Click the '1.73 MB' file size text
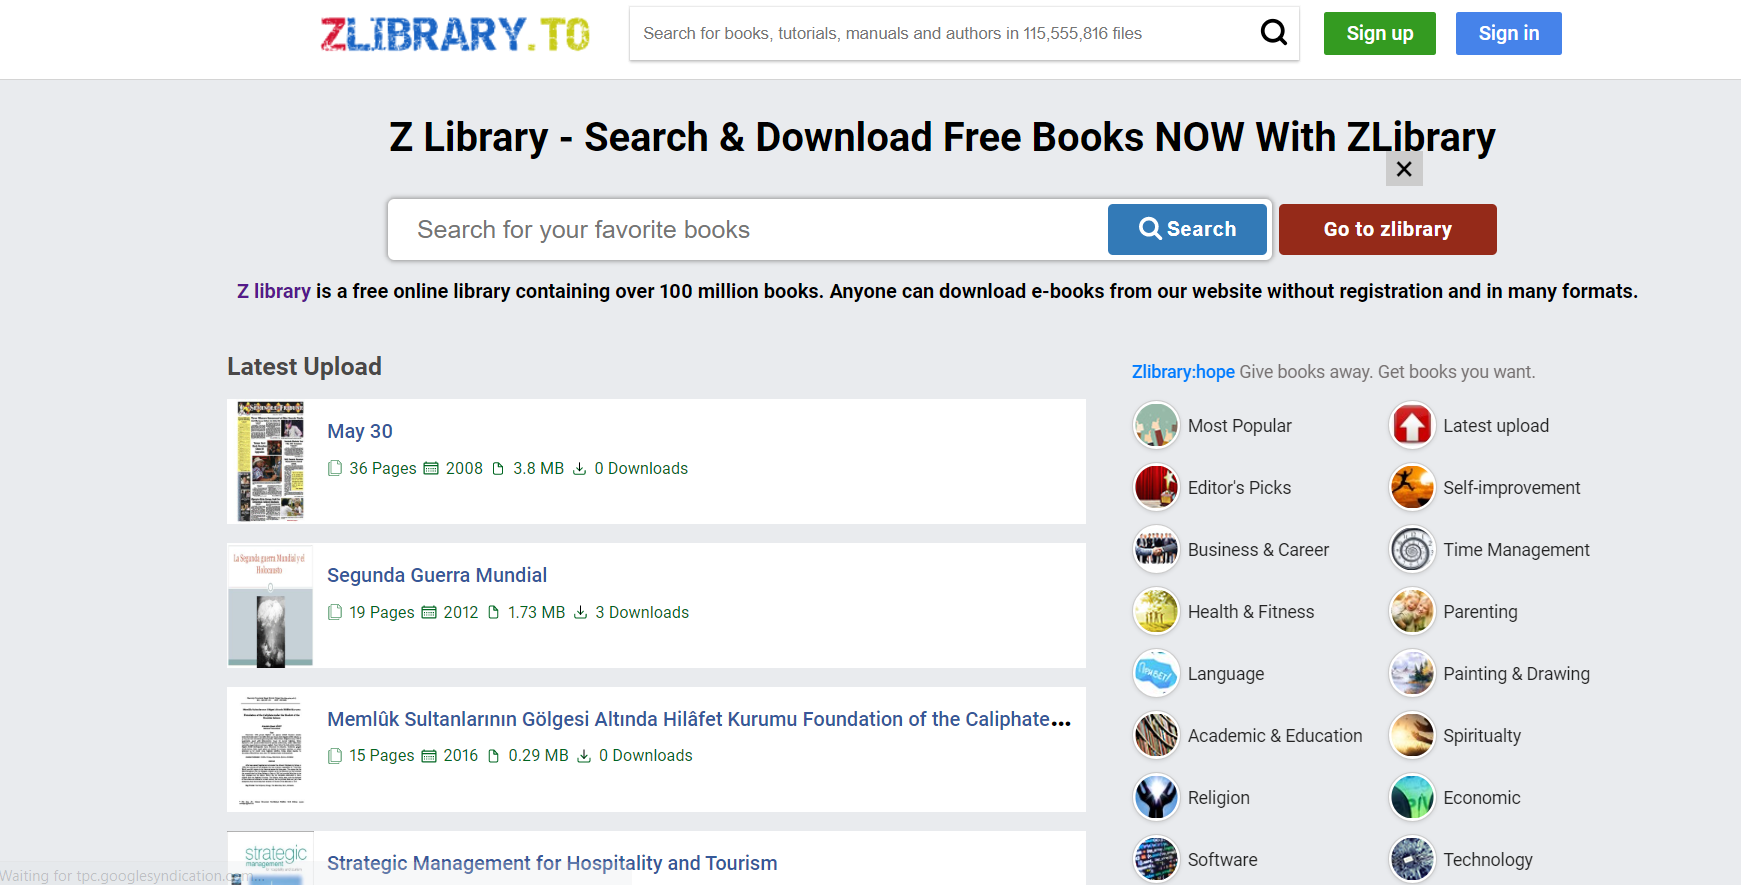This screenshot has height=885, width=1741. 536,612
